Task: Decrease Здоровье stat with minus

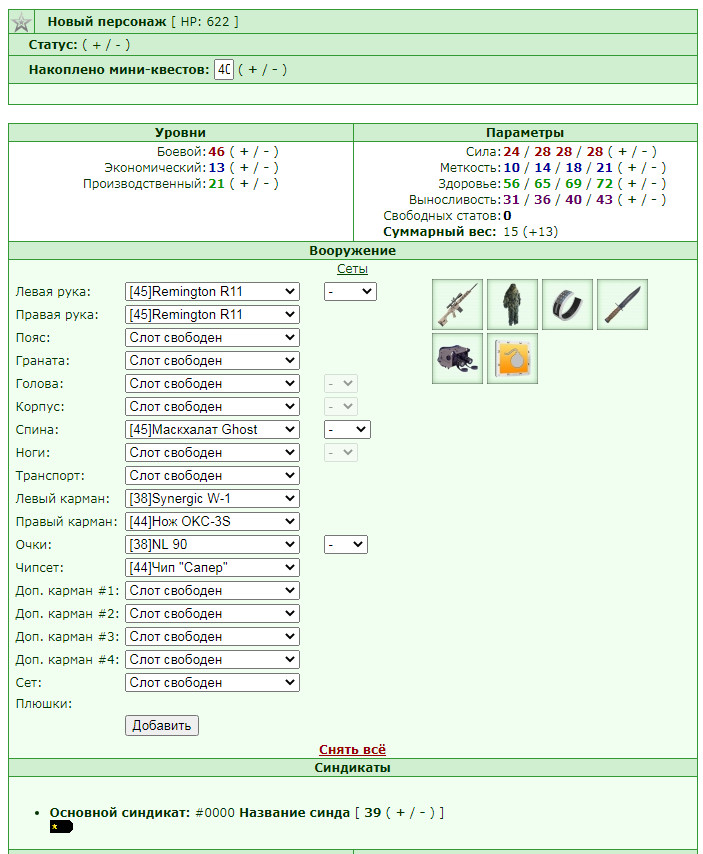Action: pos(653,184)
